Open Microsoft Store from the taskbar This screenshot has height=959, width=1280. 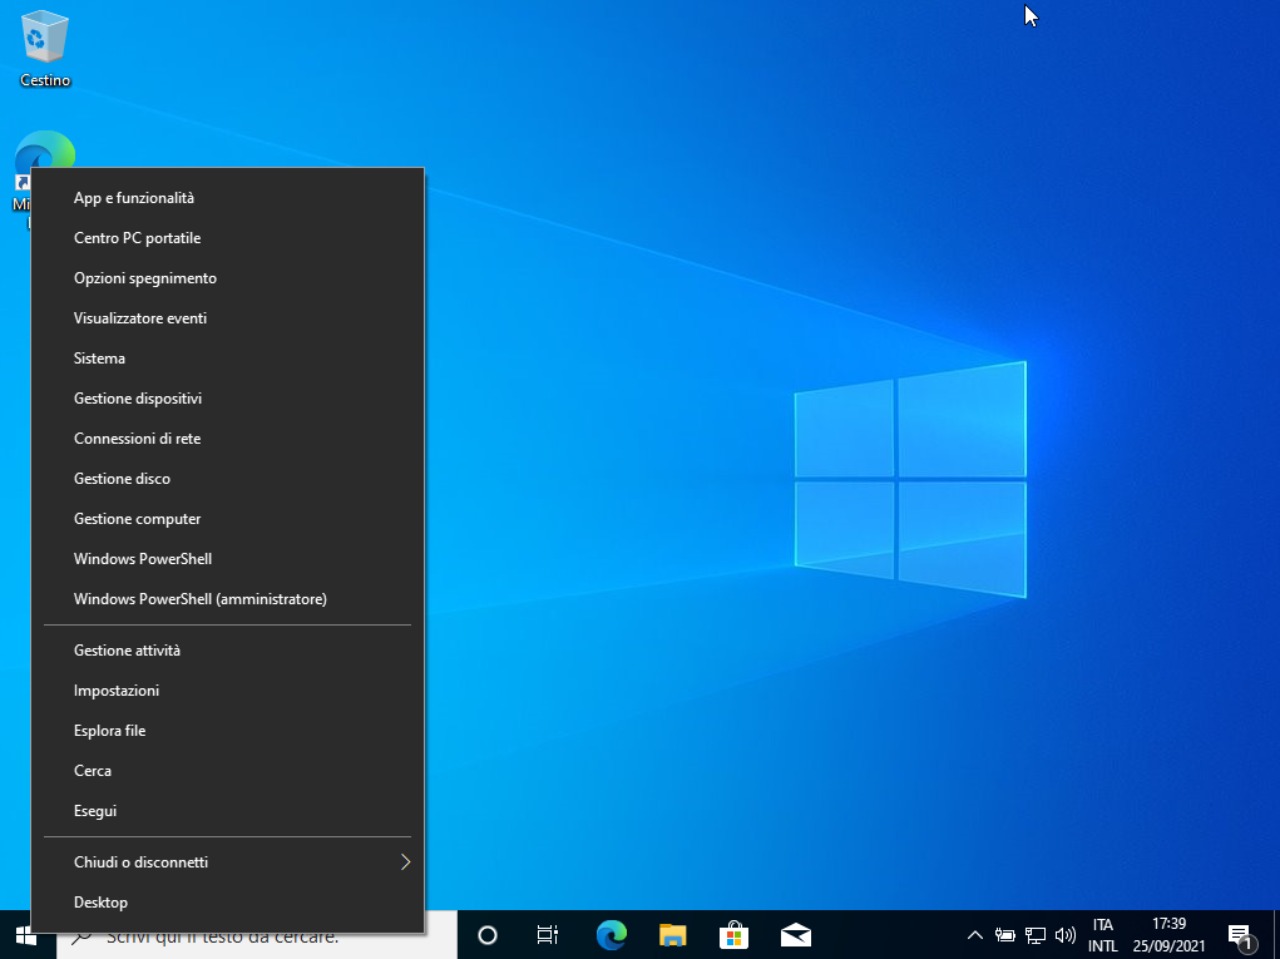point(734,935)
